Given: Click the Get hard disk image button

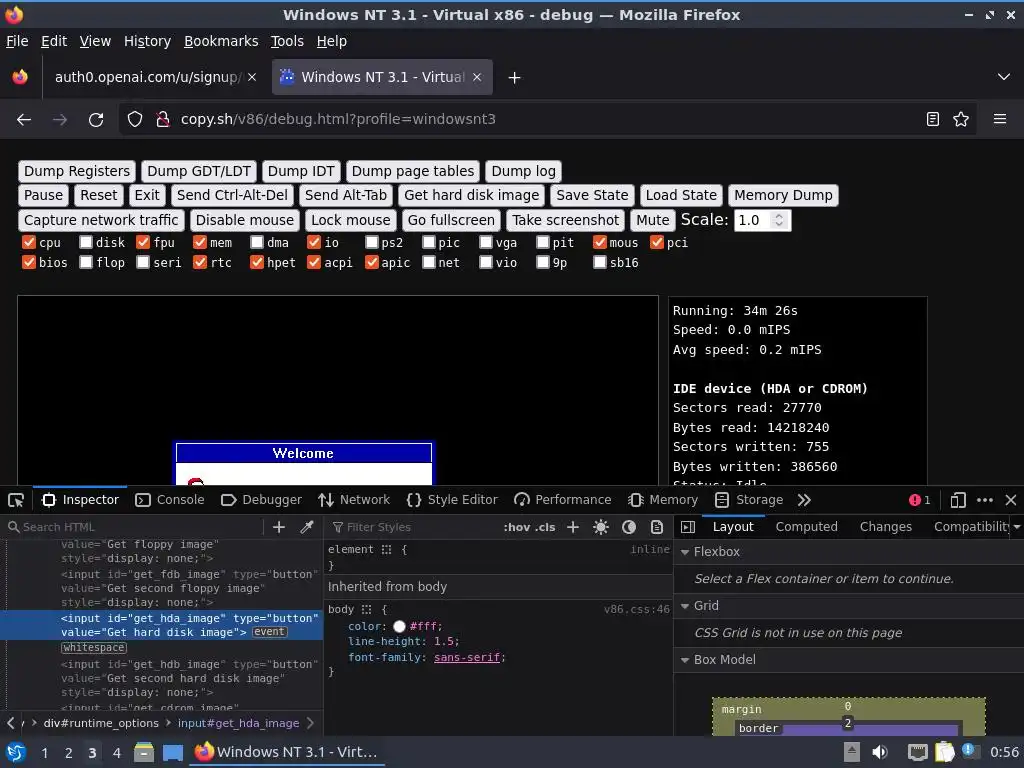Looking at the screenshot, I should tap(472, 195).
